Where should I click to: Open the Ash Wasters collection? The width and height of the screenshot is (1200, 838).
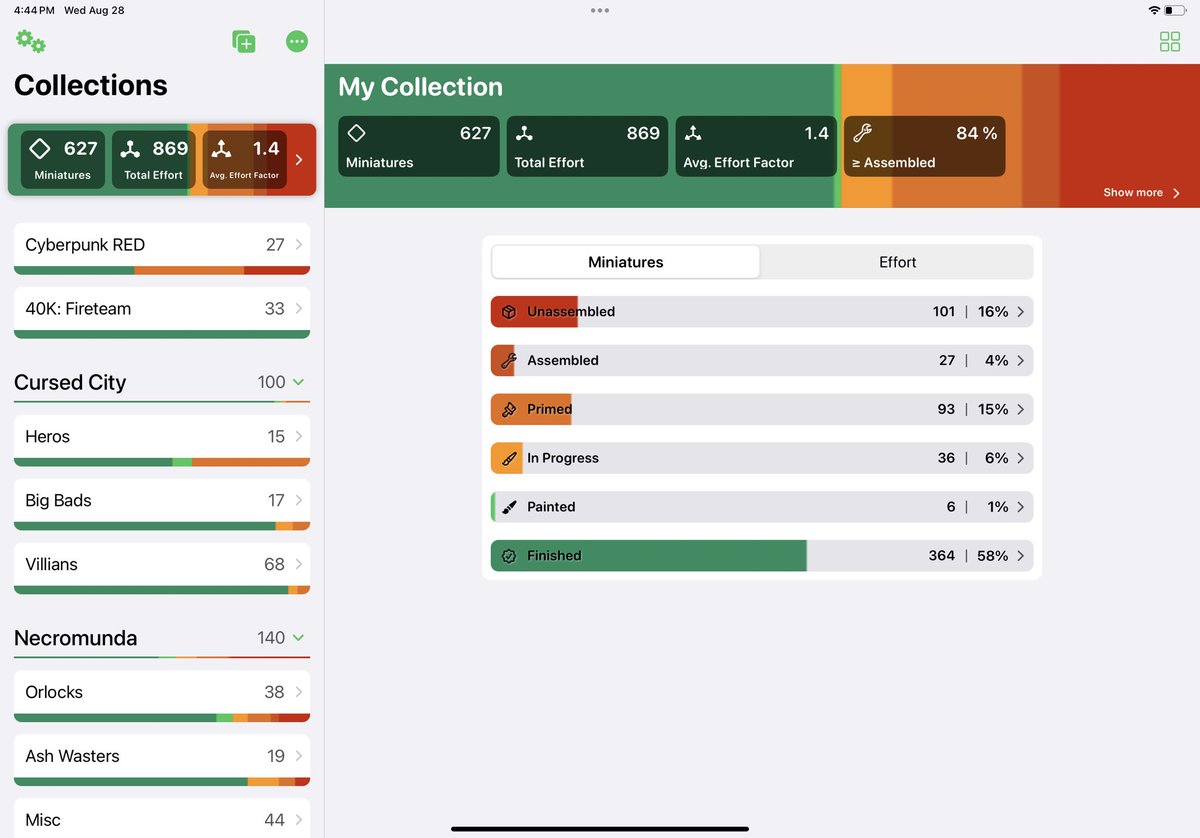point(162,760)
